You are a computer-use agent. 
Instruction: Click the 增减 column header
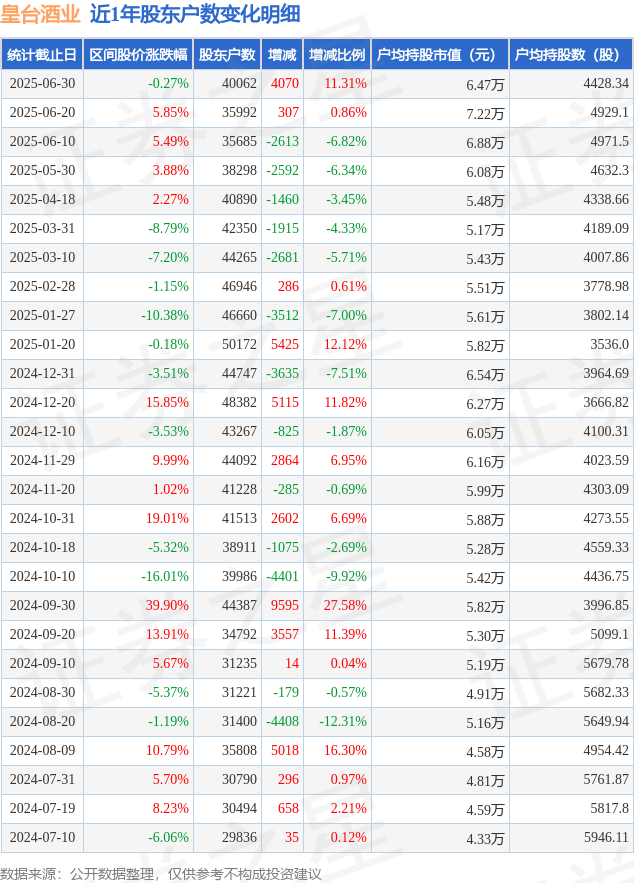282,55
